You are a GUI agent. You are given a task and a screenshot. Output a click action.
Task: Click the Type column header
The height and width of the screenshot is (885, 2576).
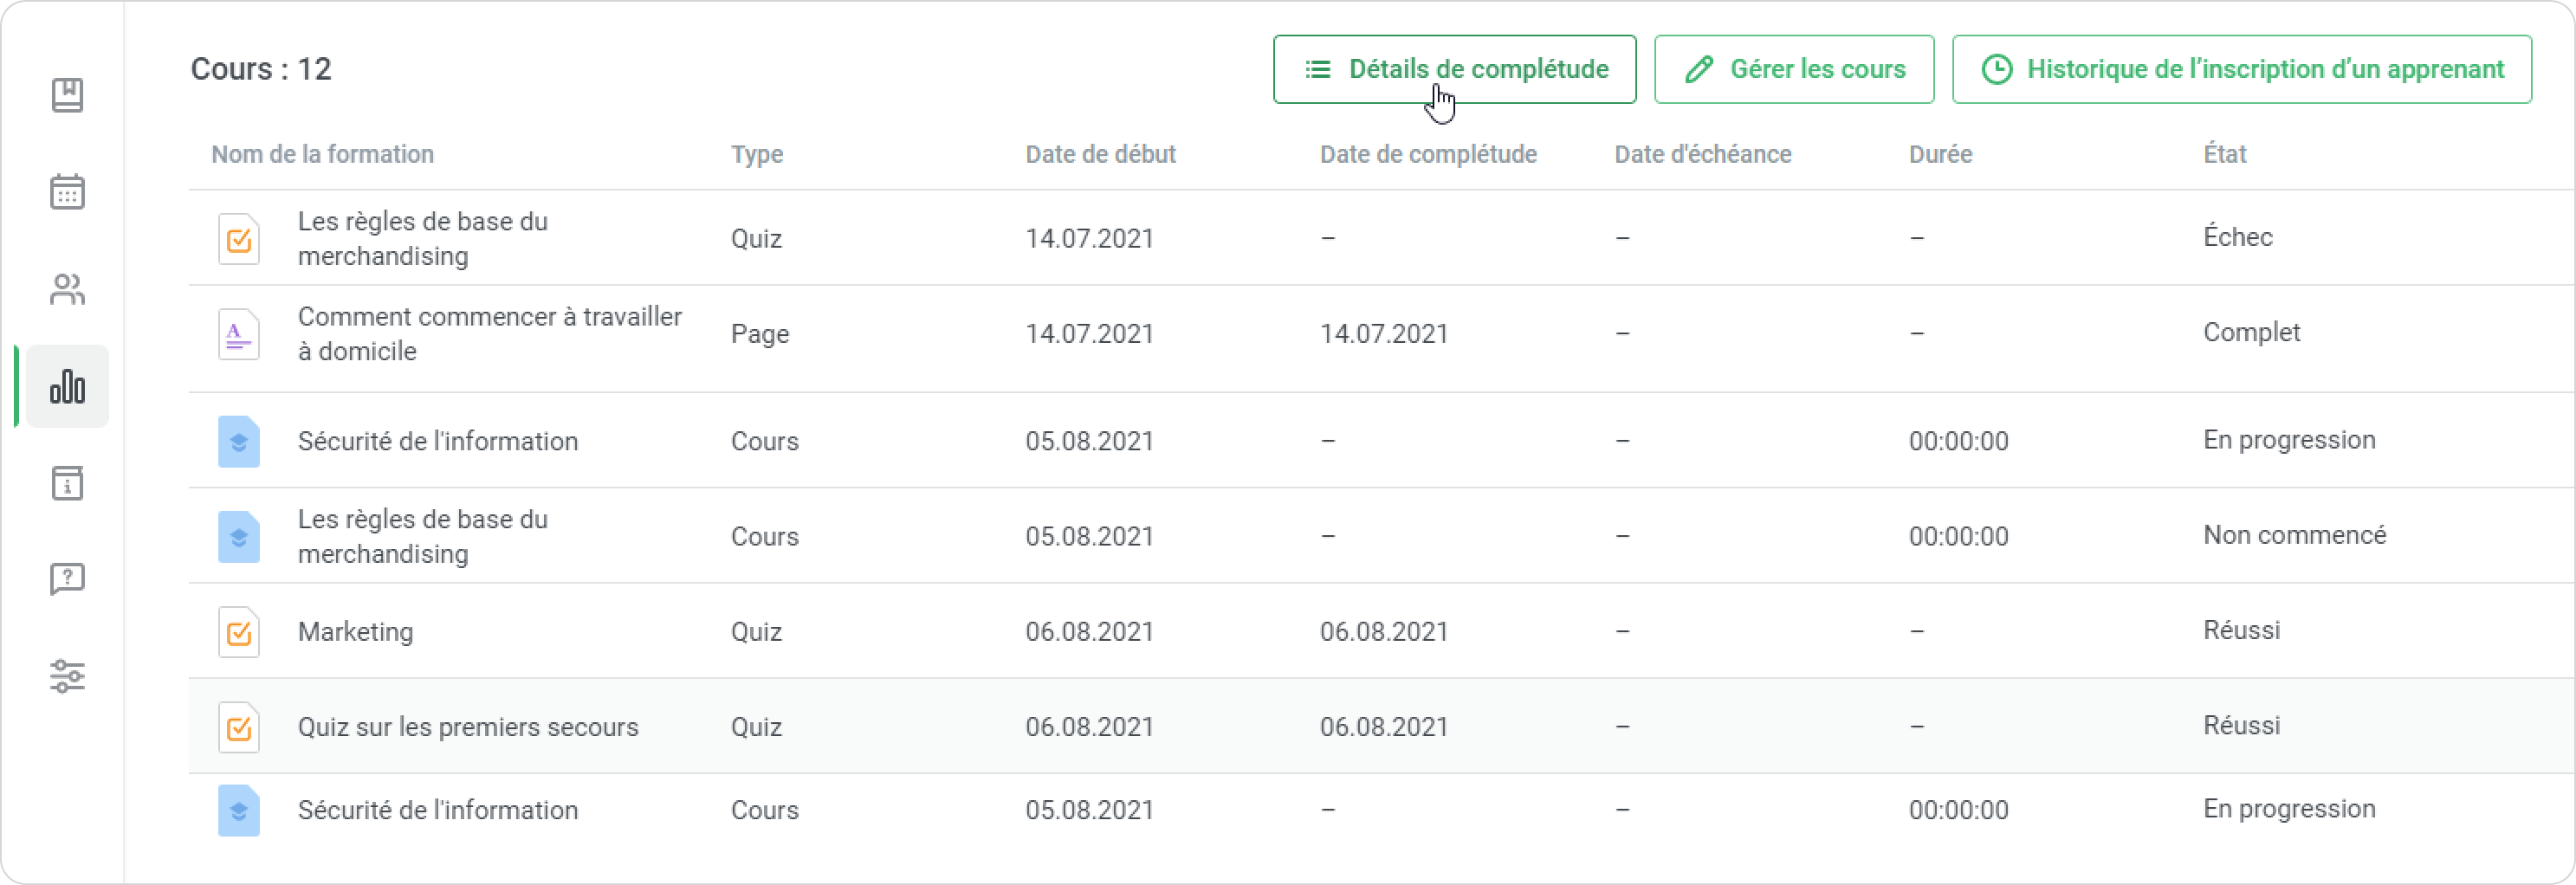pyautogui.click(x=757, y=154)
